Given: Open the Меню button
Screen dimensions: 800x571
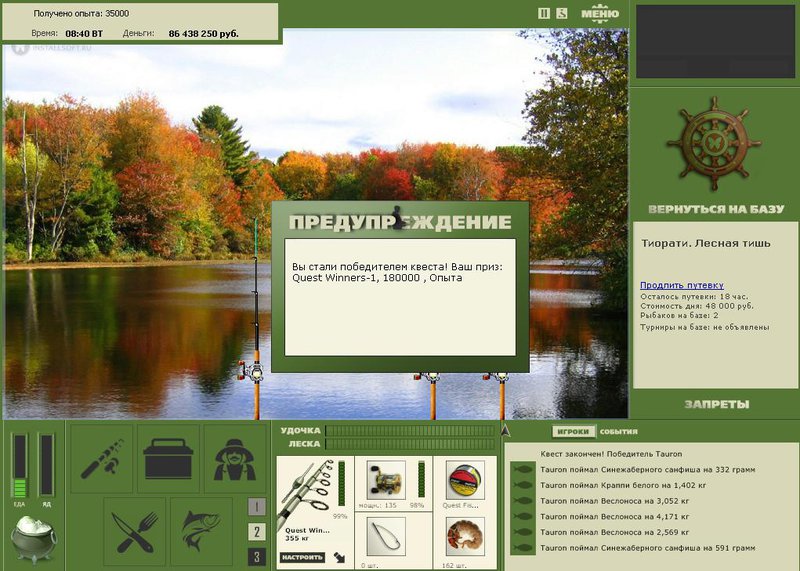Looking at the screenshot, I should (x=600, y=14).
